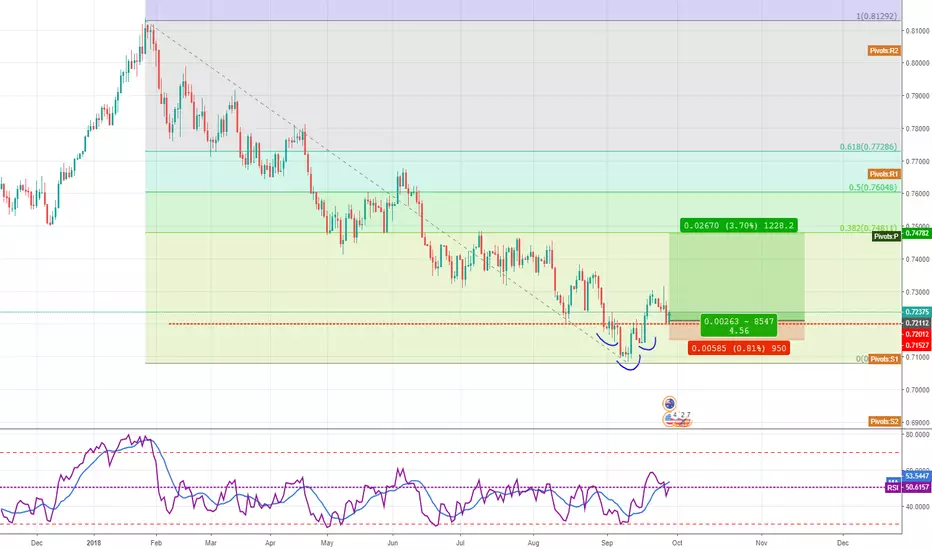Viewport: 932px width, 550px height.
Task: Click the 0.70000 price axis label
Action: (x=917, y=390)
